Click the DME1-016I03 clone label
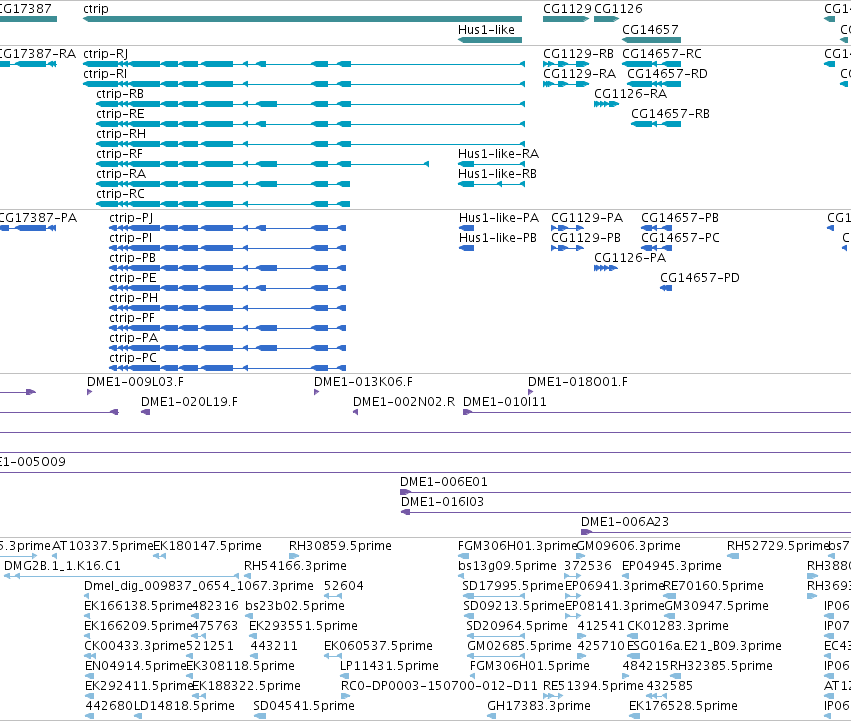 point(442,502)
